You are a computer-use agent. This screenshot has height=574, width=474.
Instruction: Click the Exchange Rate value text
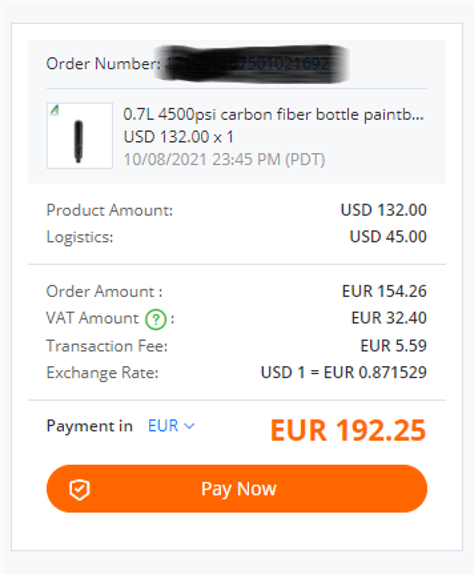tap(344, 373)
